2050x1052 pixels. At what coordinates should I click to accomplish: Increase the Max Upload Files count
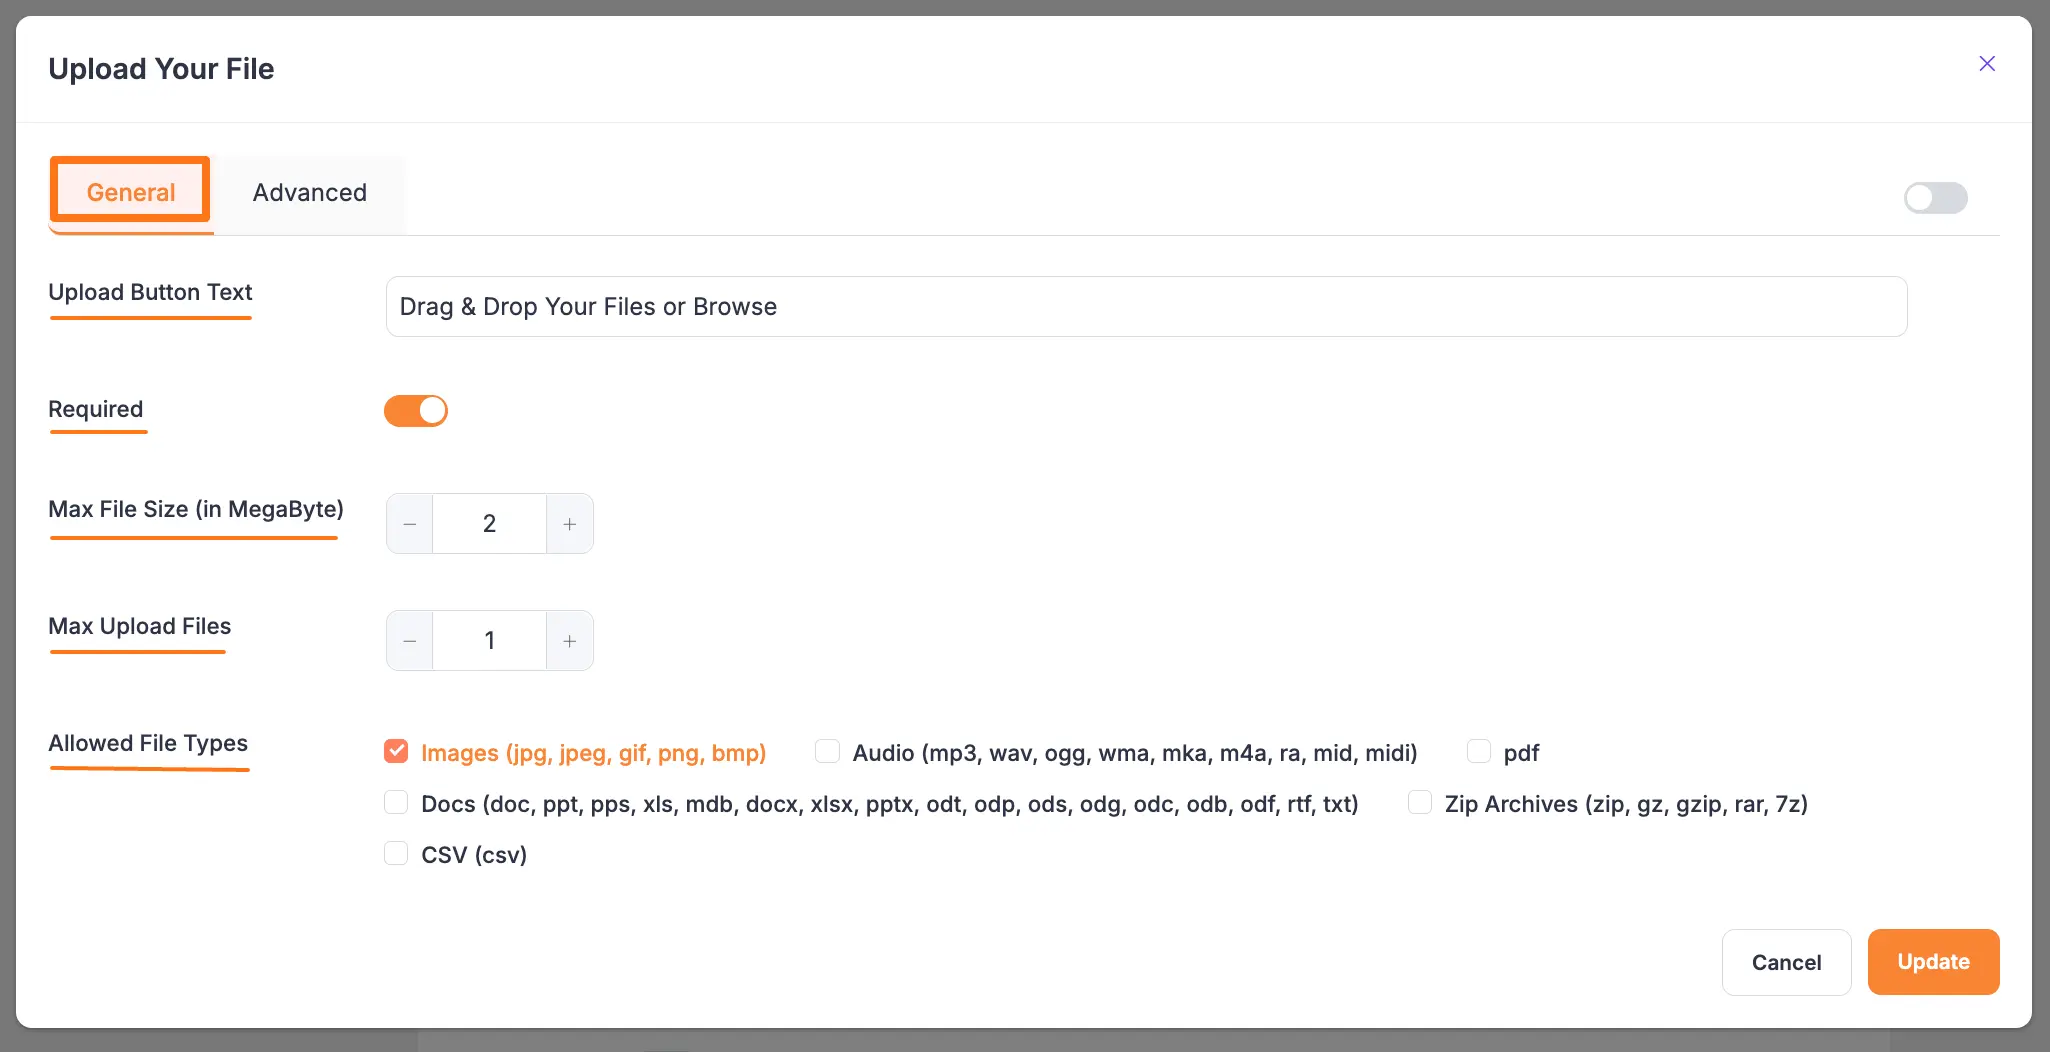coord(569,640)
